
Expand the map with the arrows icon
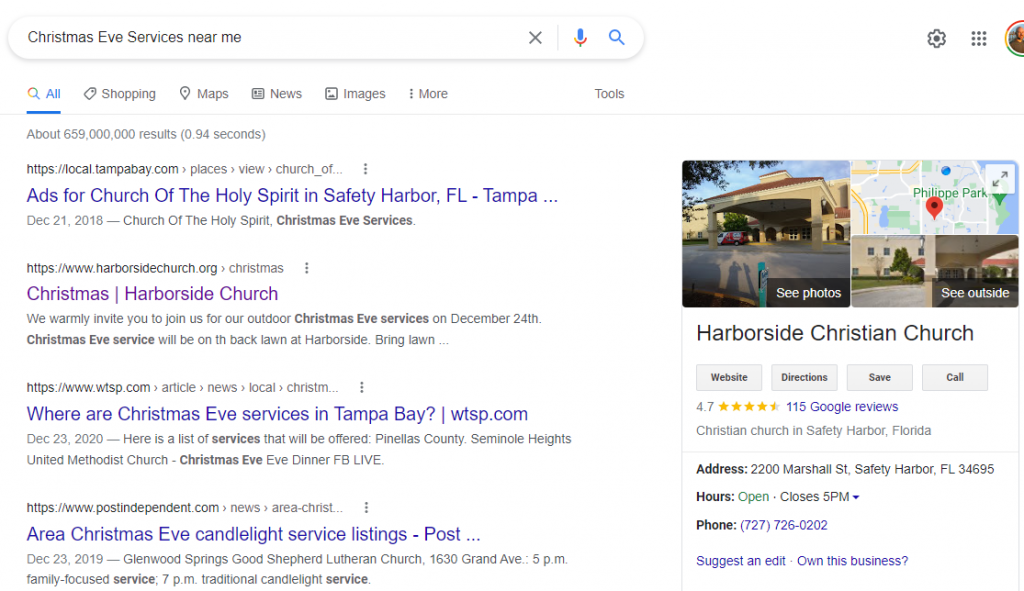1000,178
